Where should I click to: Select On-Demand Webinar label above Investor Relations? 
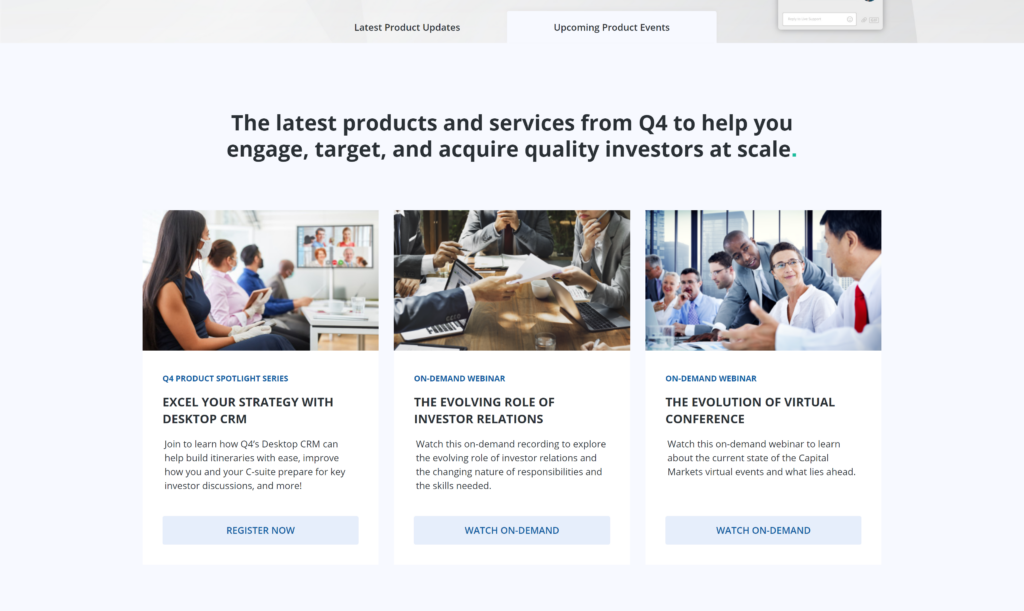(460, 378)
